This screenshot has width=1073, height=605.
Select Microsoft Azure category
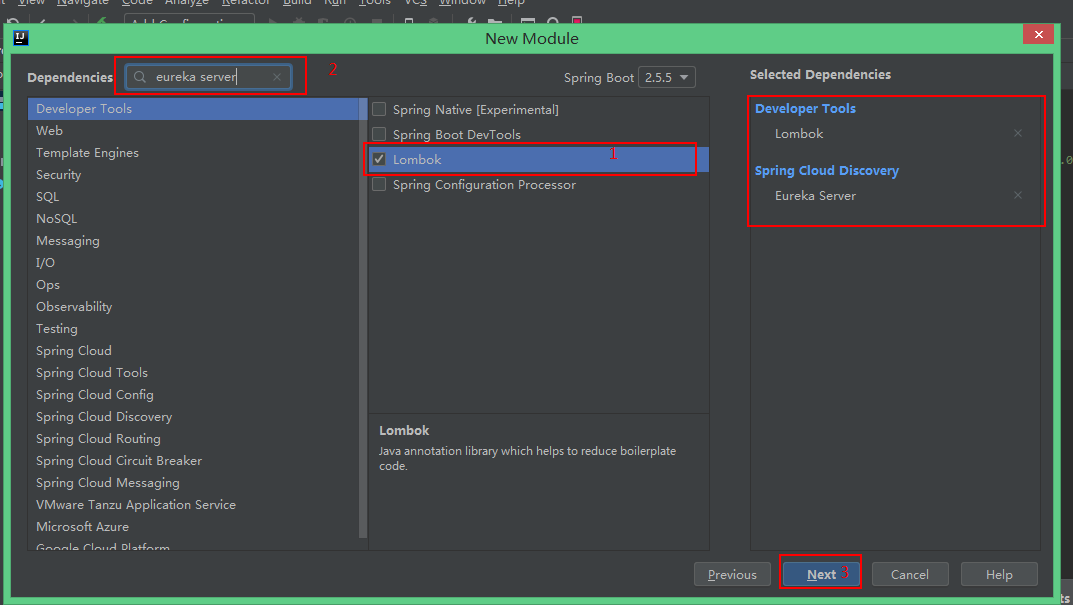[193, 526]
